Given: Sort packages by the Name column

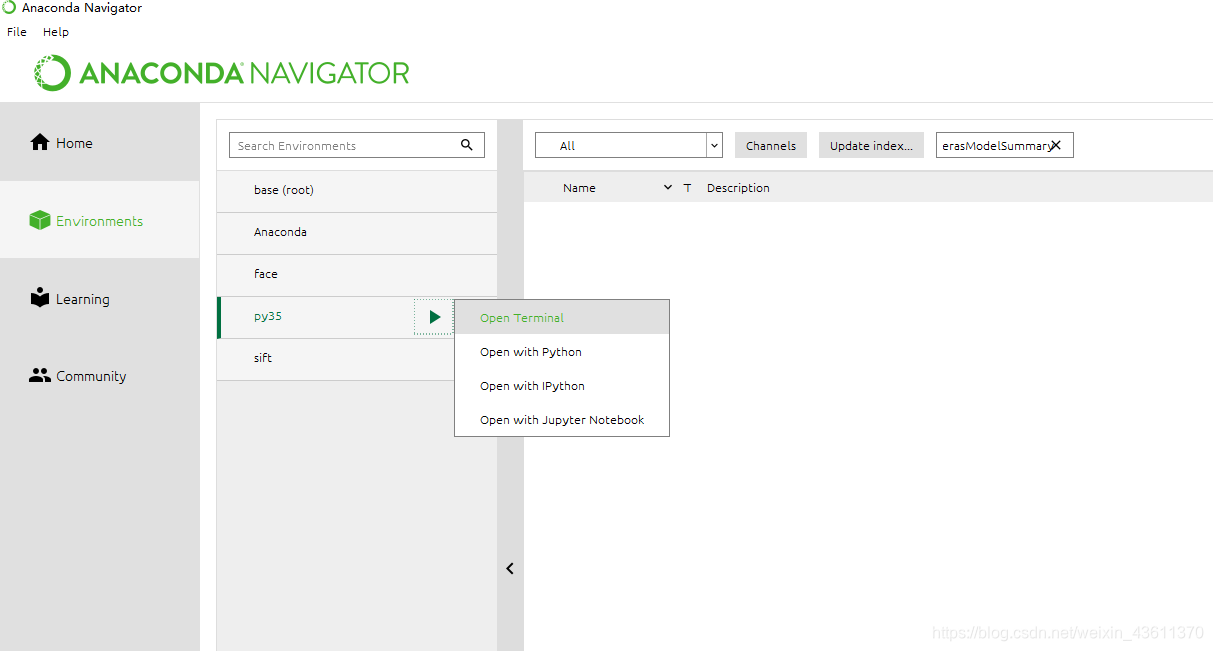Looking at the screenshot, I should coord(579,188).
